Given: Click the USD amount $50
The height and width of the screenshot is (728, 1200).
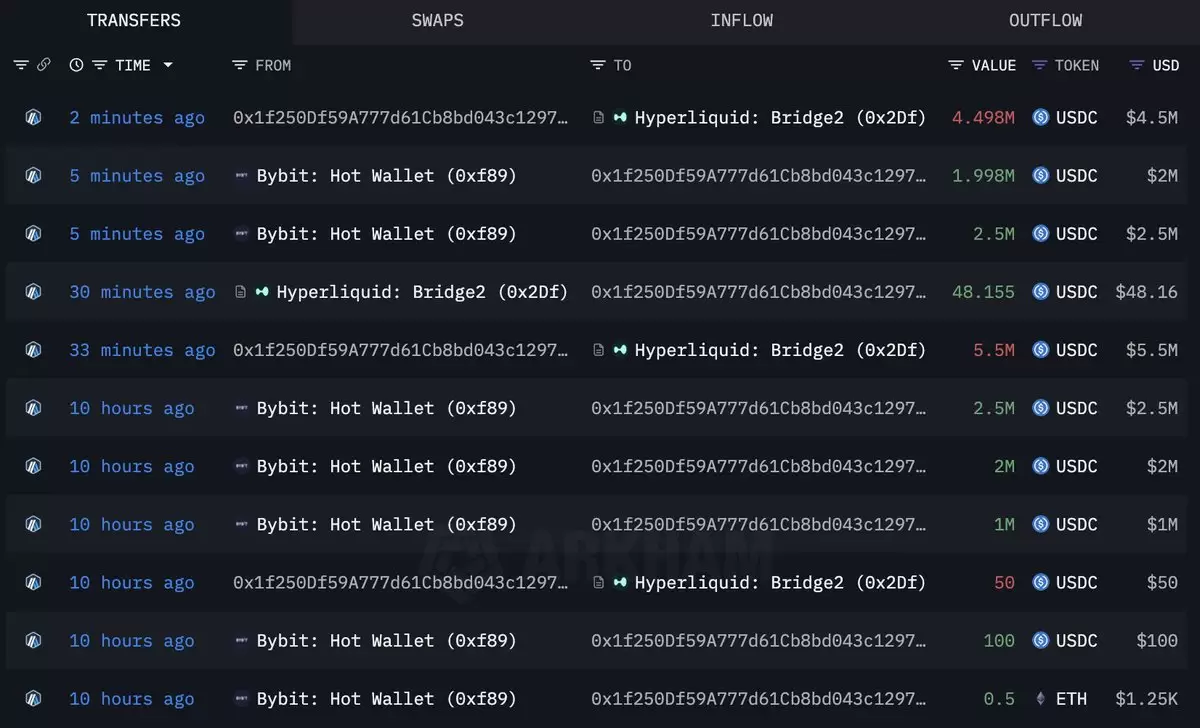Looking at the screenshot, I should click(x=1162, y=583).
